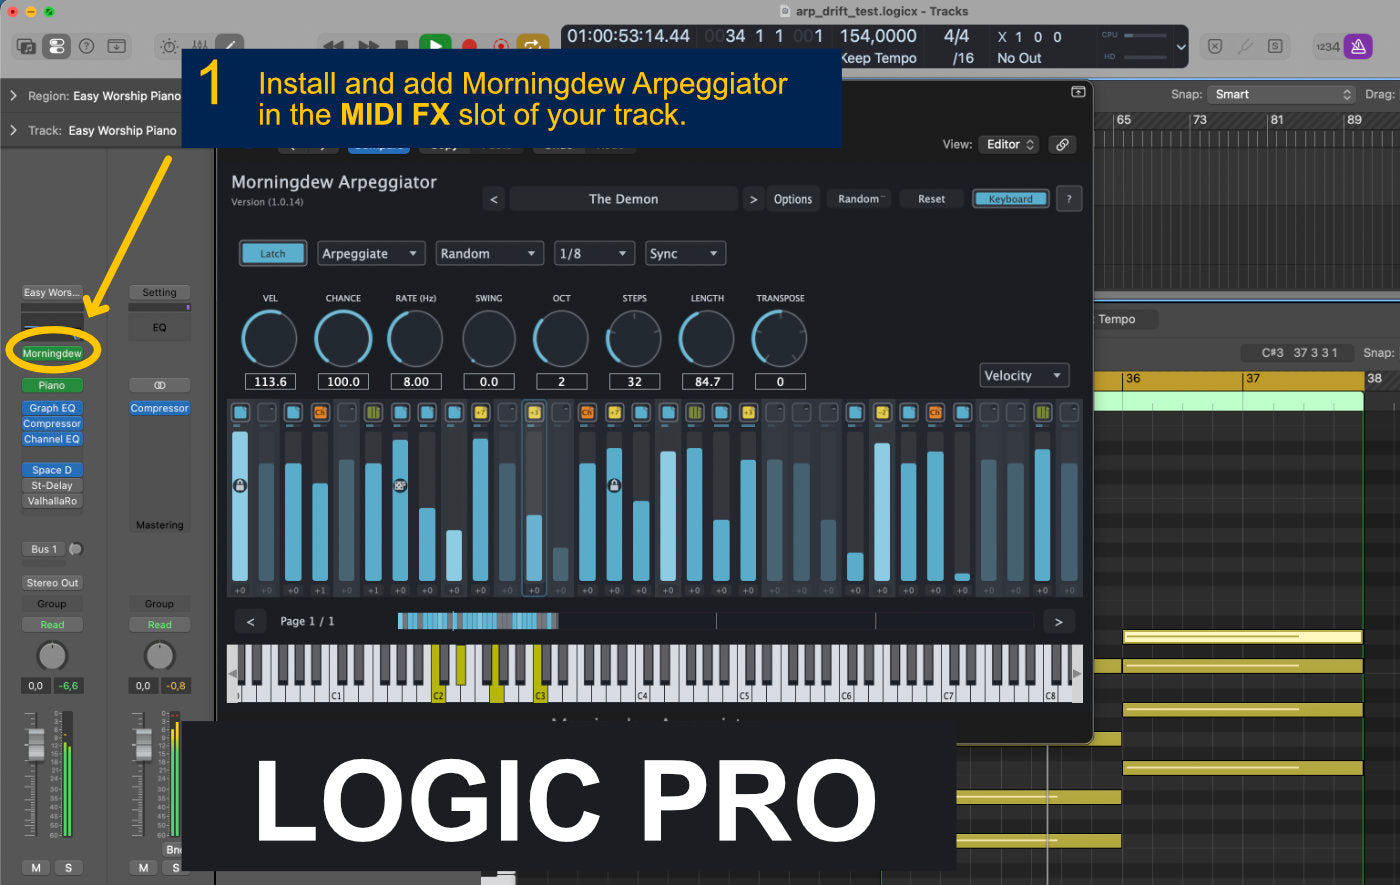
Task: Open Quick Help question mark icon
Action: pyautogui.click(x=86, y=46)
